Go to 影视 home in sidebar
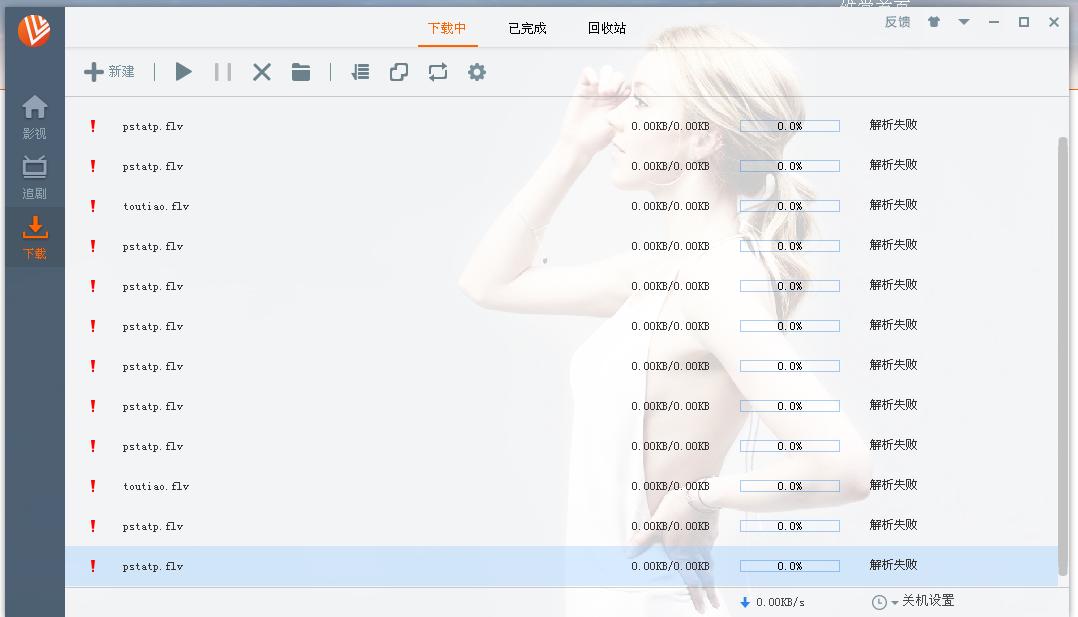This screenshot has width=1078, height=617. click(x=35, y=116)
